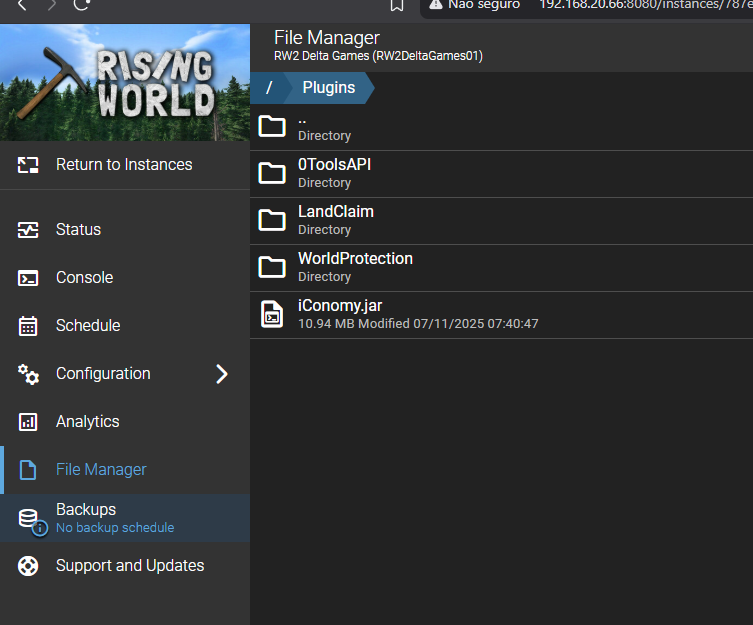Click the iConomy.jar file icon
Image resolution: width=753 pixels, height=625 pixels.
(x=271, y=314)
